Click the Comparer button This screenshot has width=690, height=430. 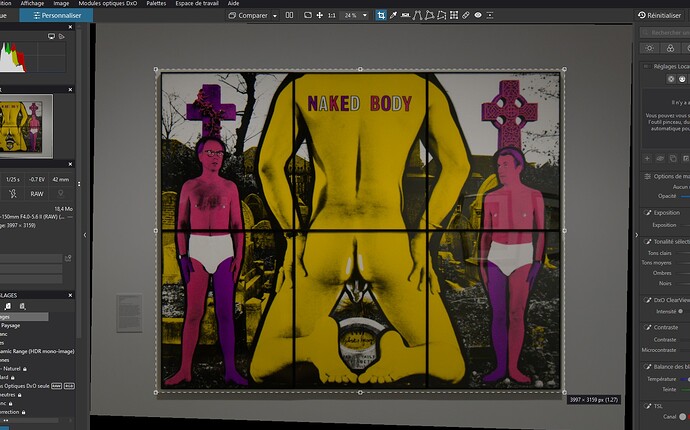(248, 15)
